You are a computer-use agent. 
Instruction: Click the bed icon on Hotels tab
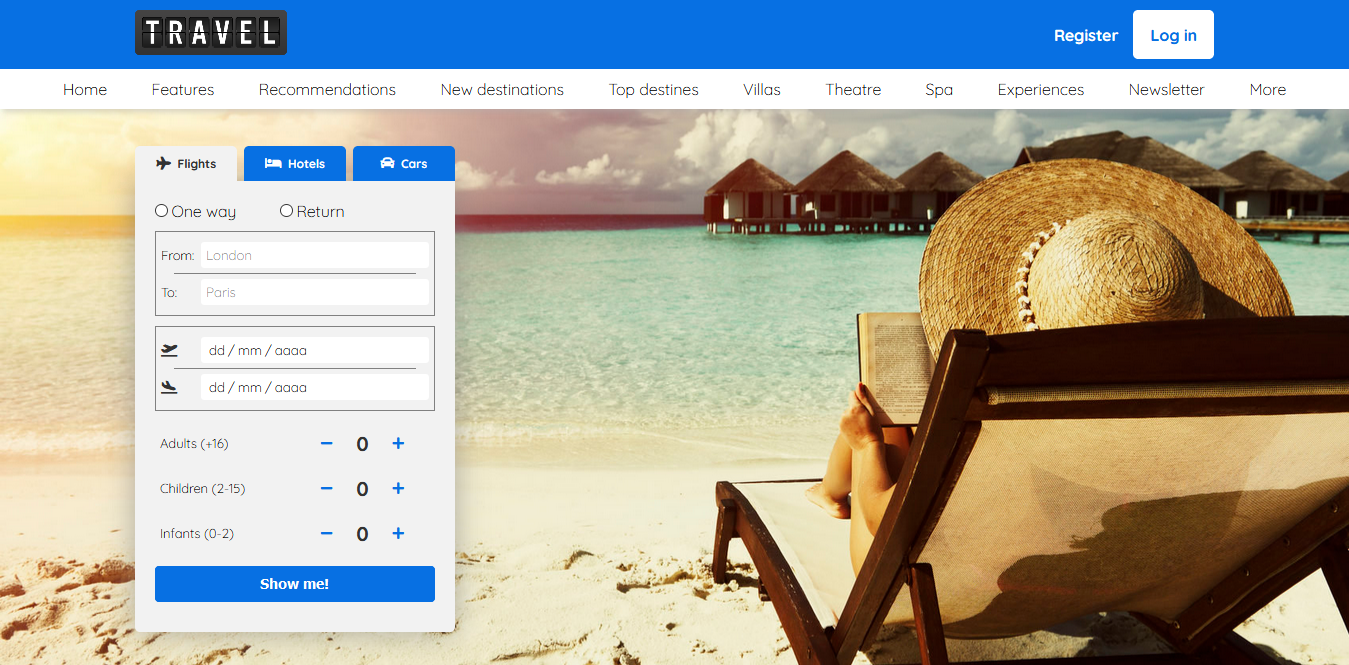[273, 163]
